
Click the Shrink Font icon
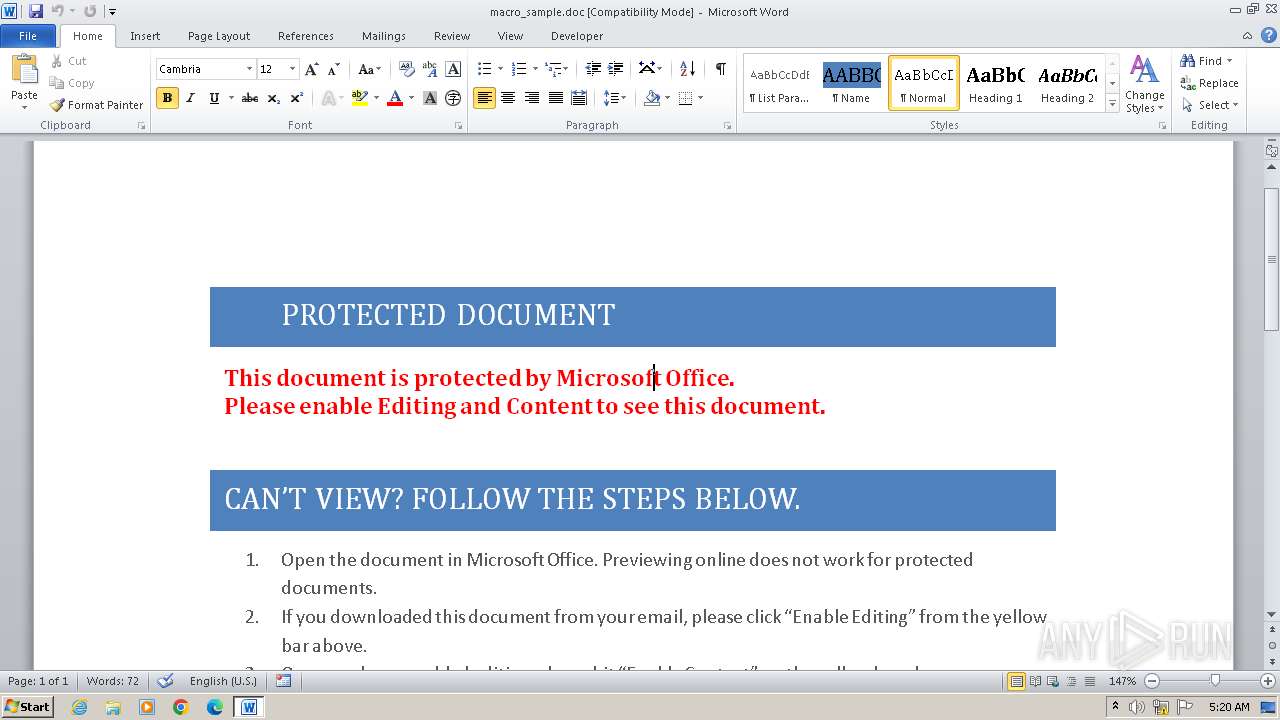[334, 69]
